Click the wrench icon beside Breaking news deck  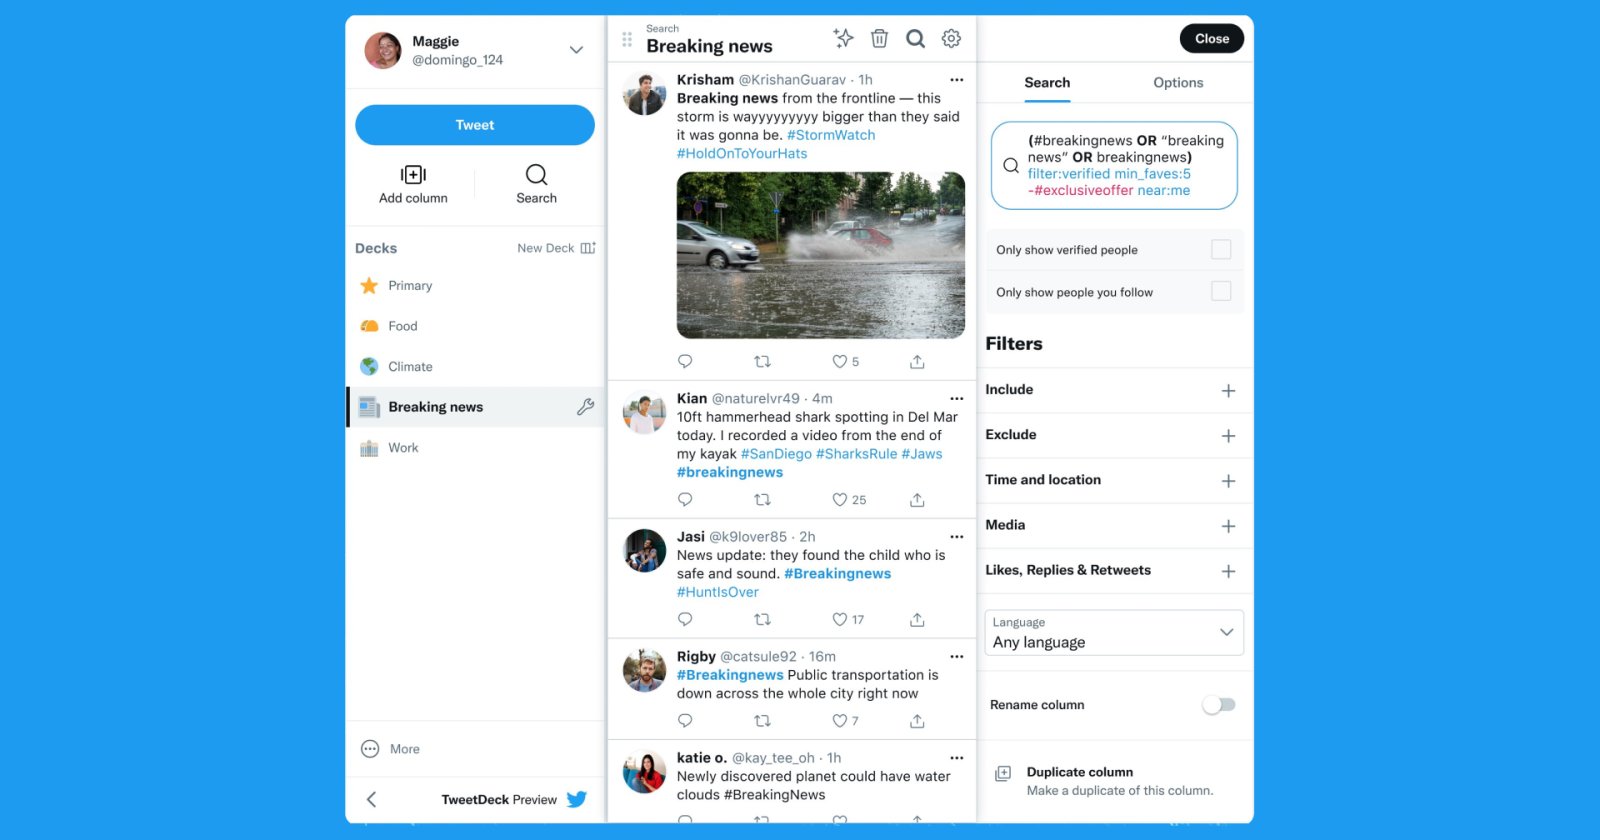pos(585,407)
